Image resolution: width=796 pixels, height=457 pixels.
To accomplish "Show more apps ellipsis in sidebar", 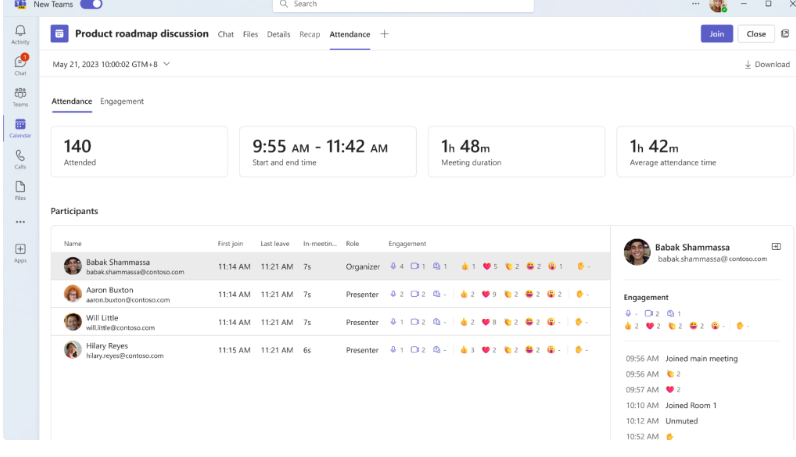I will click(x=20, y=222).
